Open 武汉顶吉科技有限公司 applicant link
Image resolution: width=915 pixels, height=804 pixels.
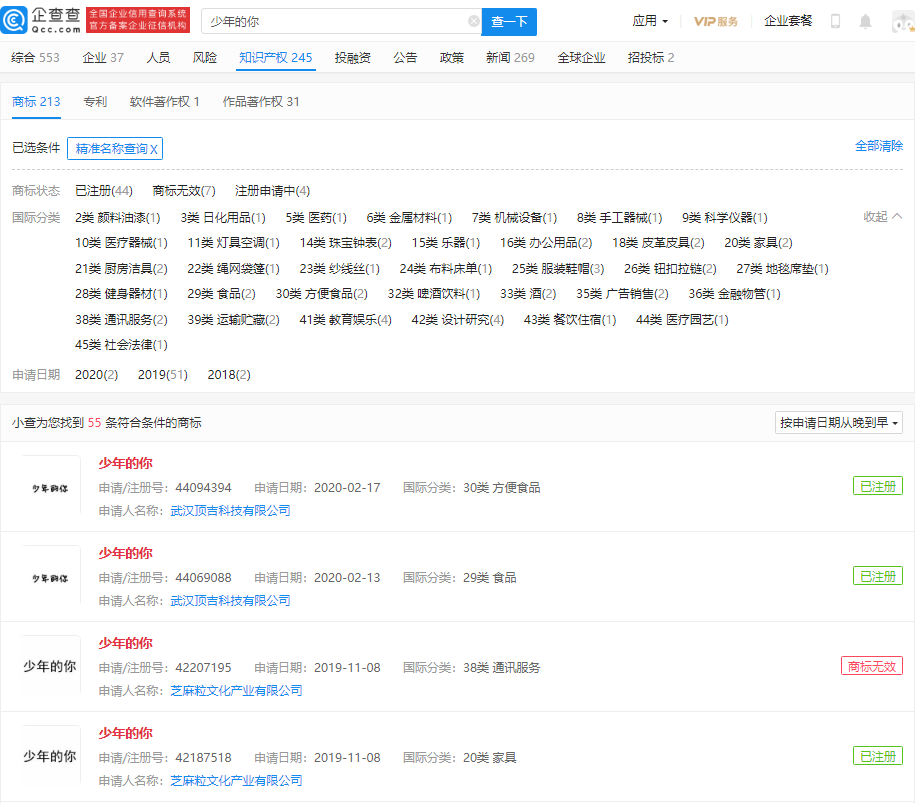[230, 511]
